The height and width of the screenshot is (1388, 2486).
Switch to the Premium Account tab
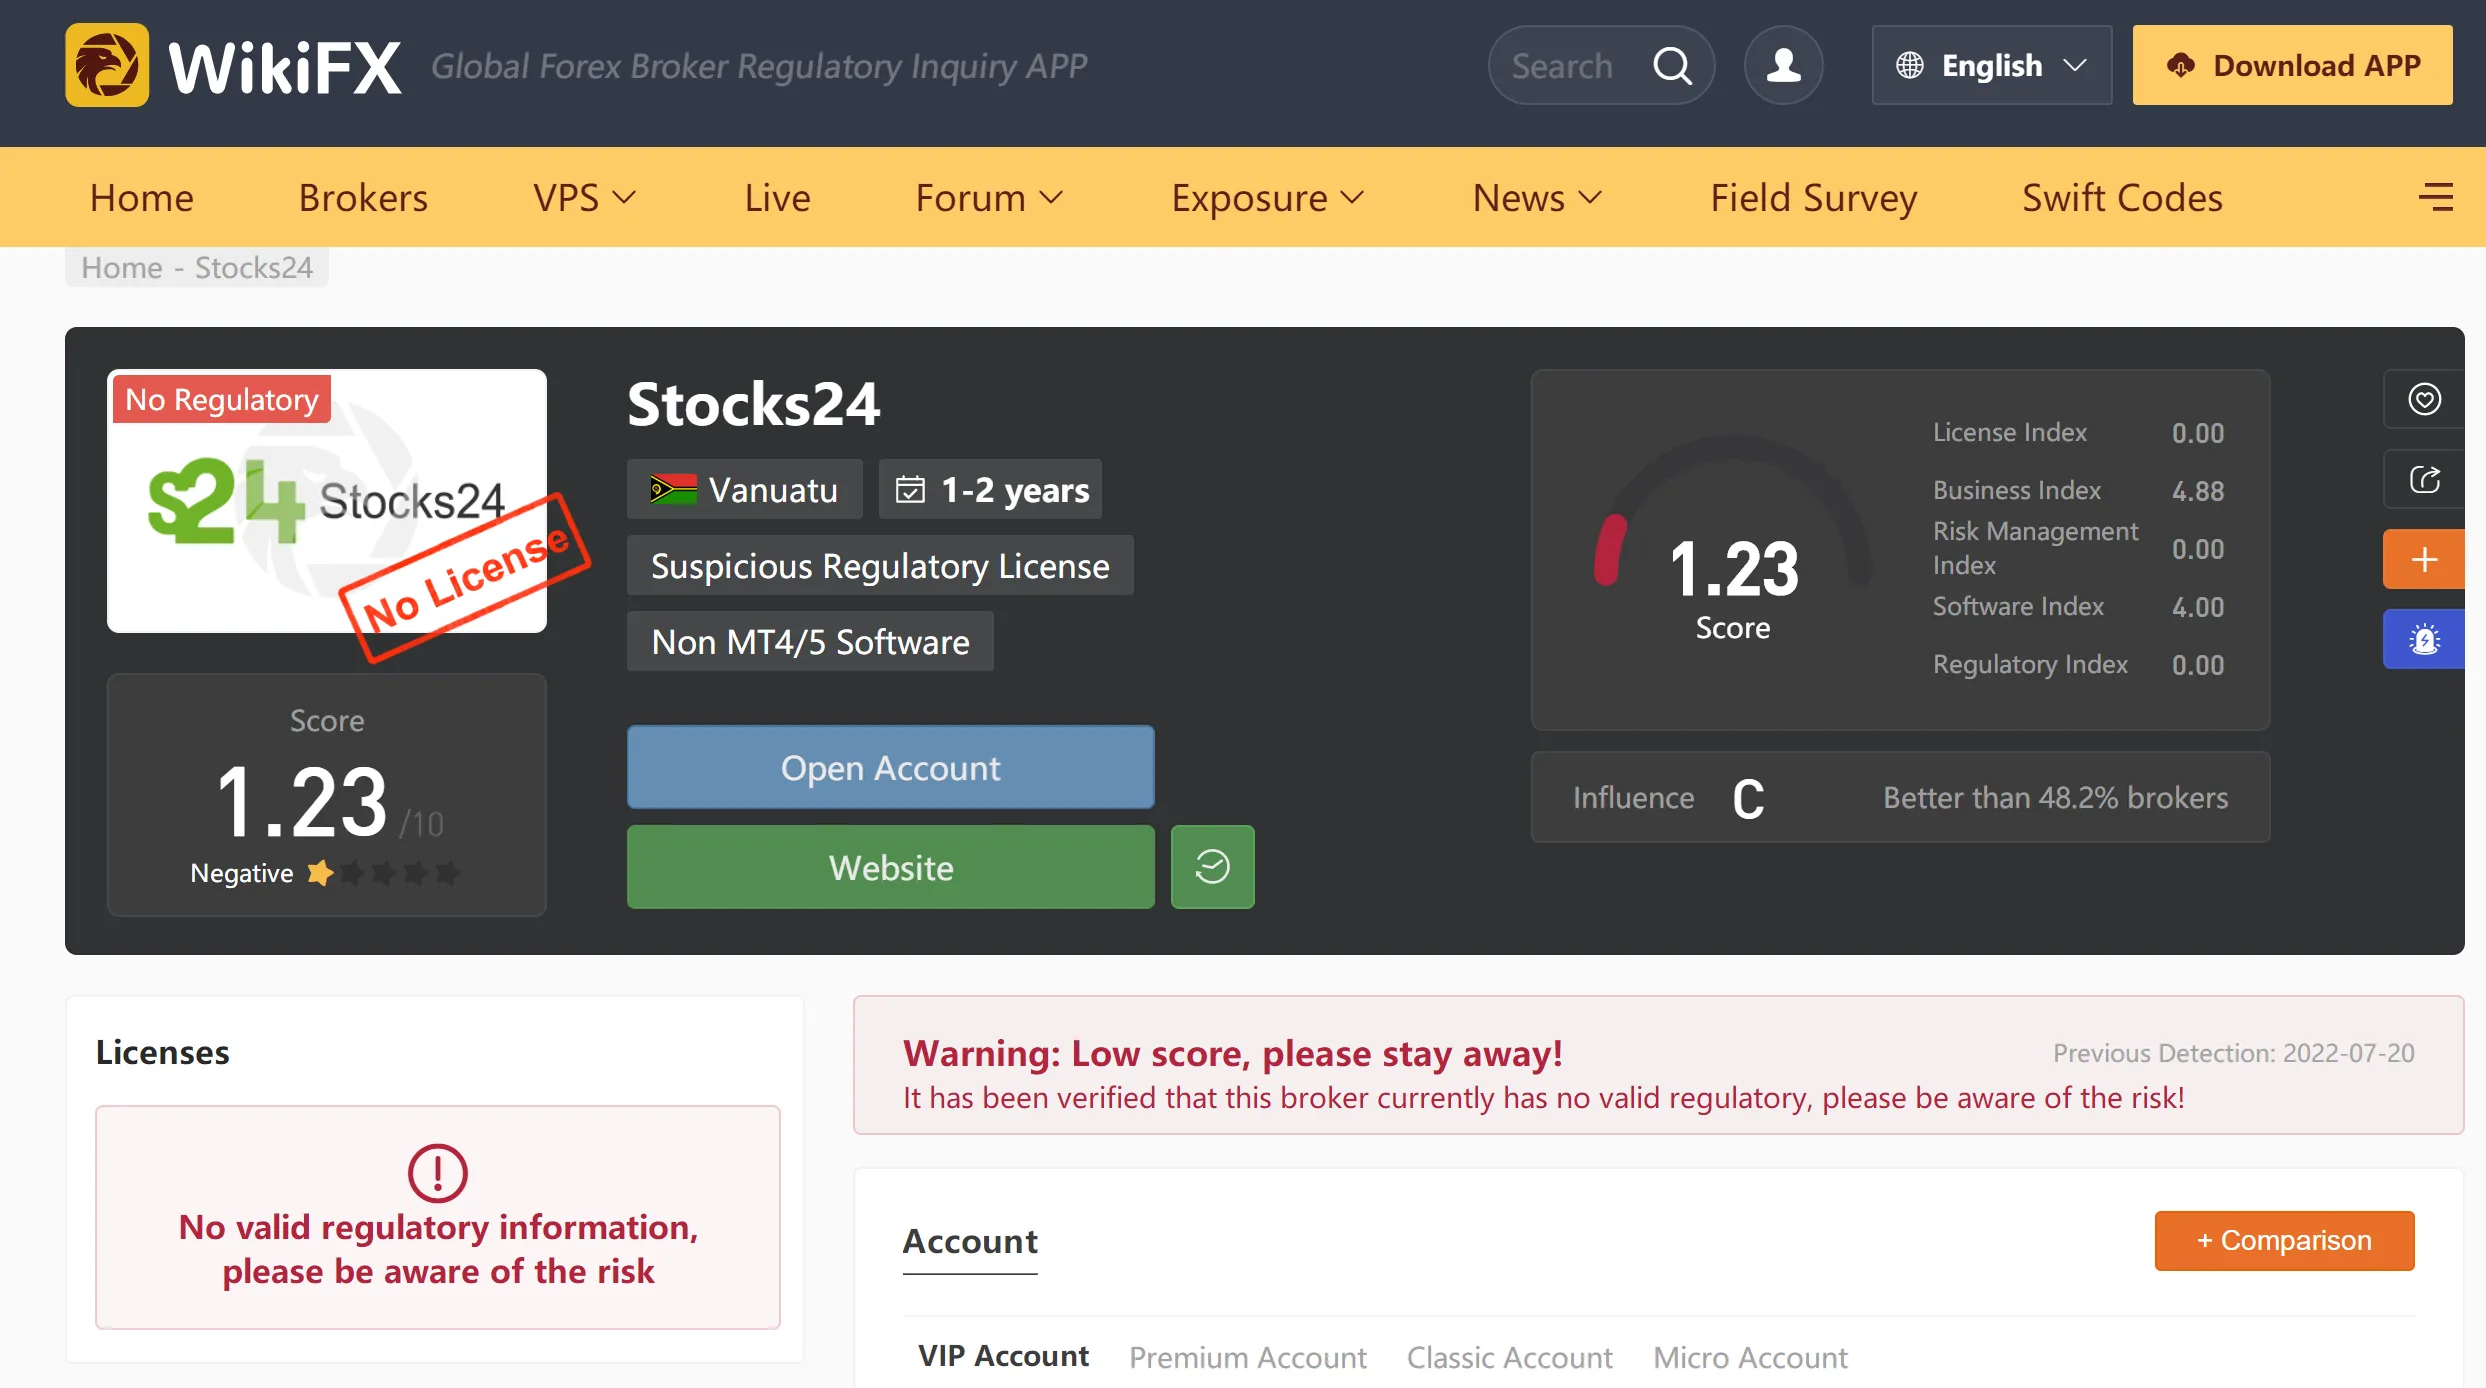pos(1248,1357)
